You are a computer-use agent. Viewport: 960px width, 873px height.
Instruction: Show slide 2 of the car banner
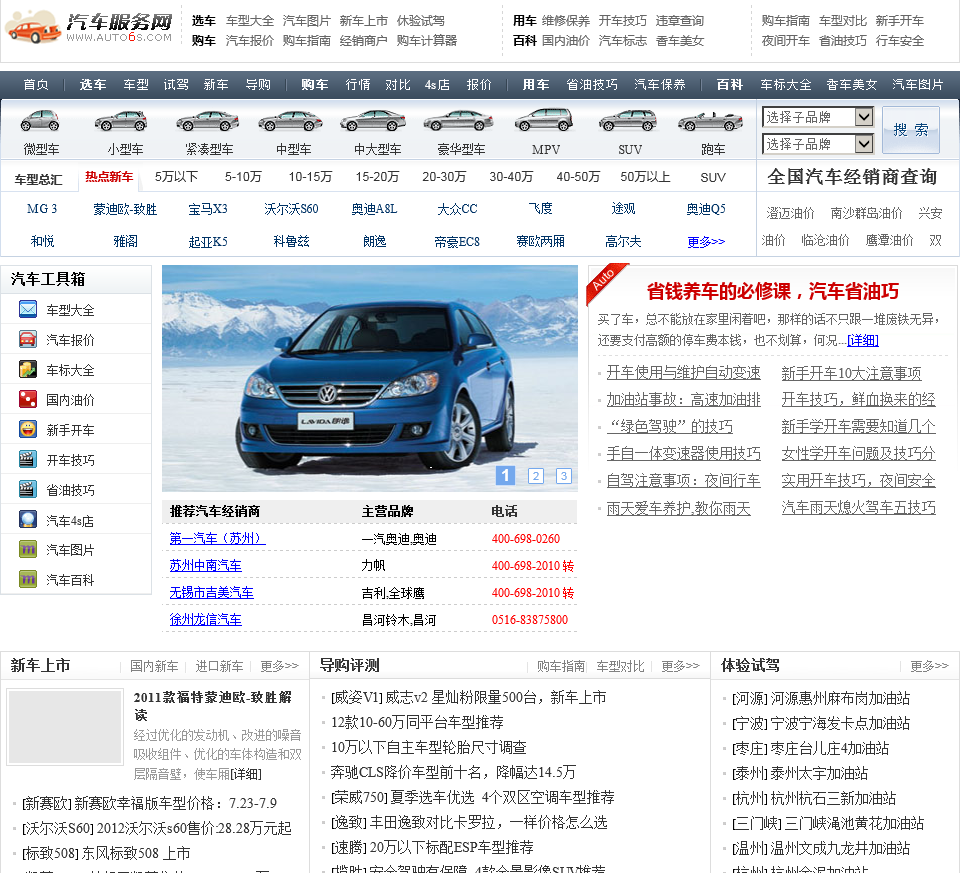point(536,476)
